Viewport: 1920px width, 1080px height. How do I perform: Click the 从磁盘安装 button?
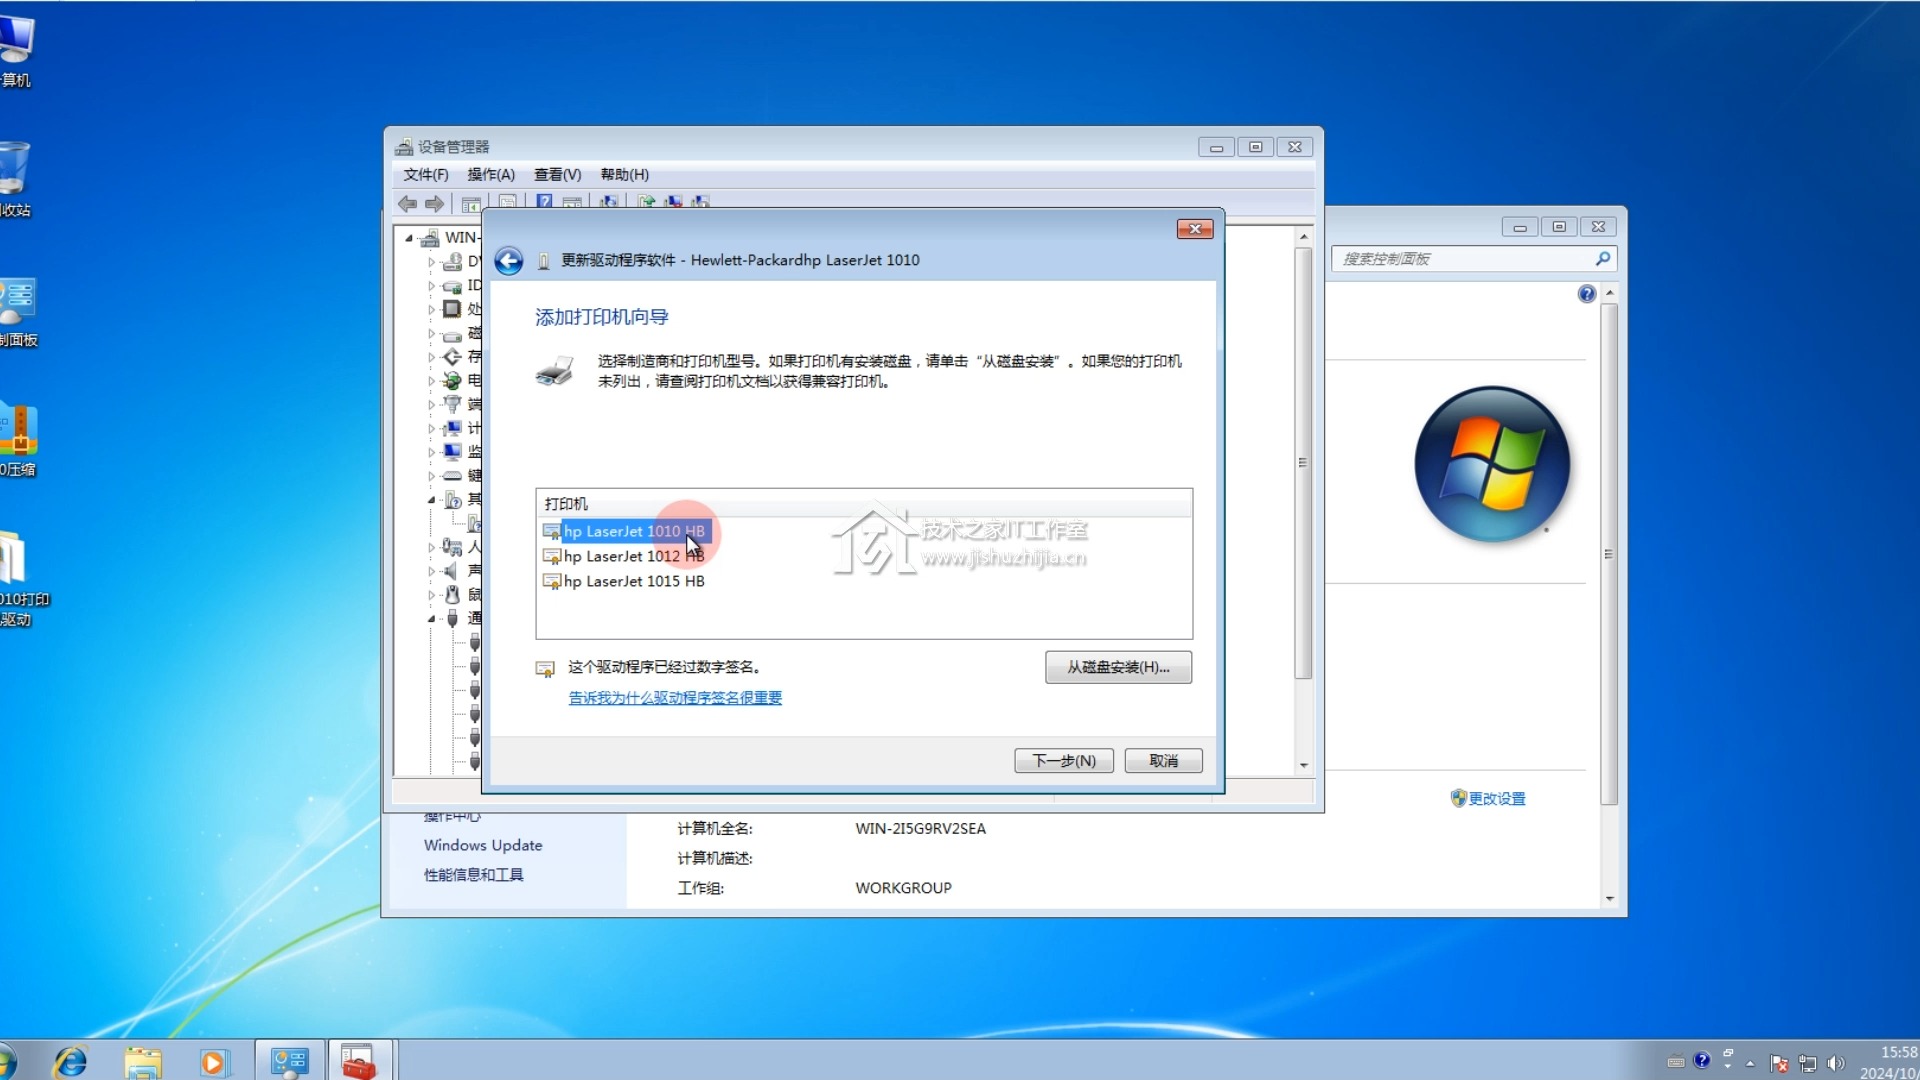[x=1117, y=667]
